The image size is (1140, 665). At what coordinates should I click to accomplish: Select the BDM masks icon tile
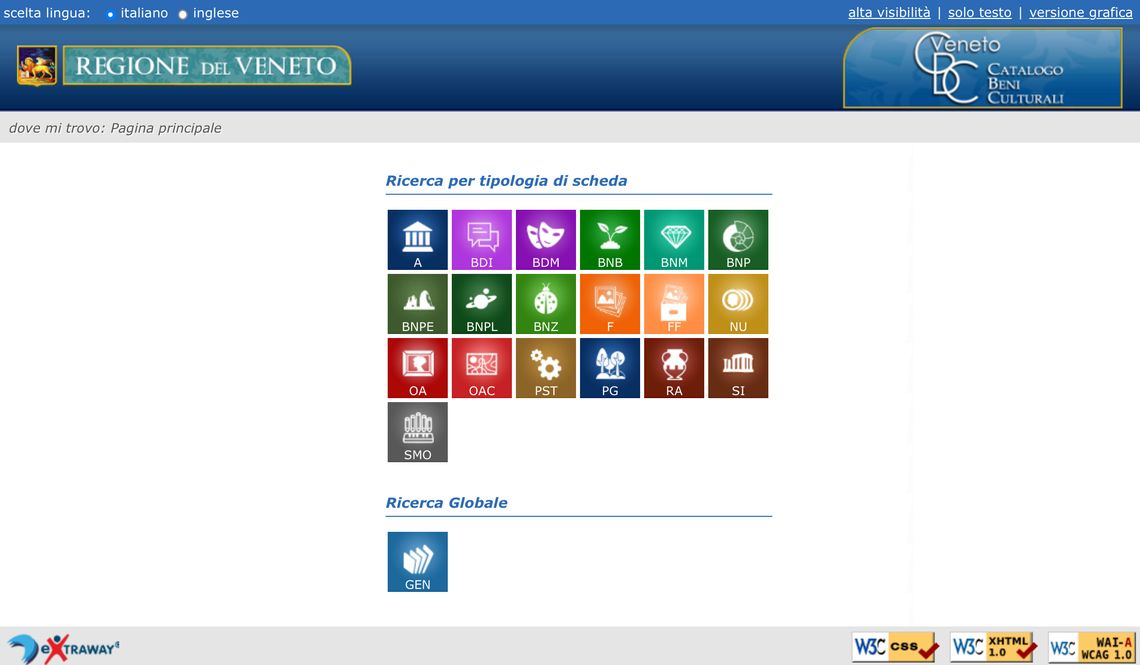[545, 240]
